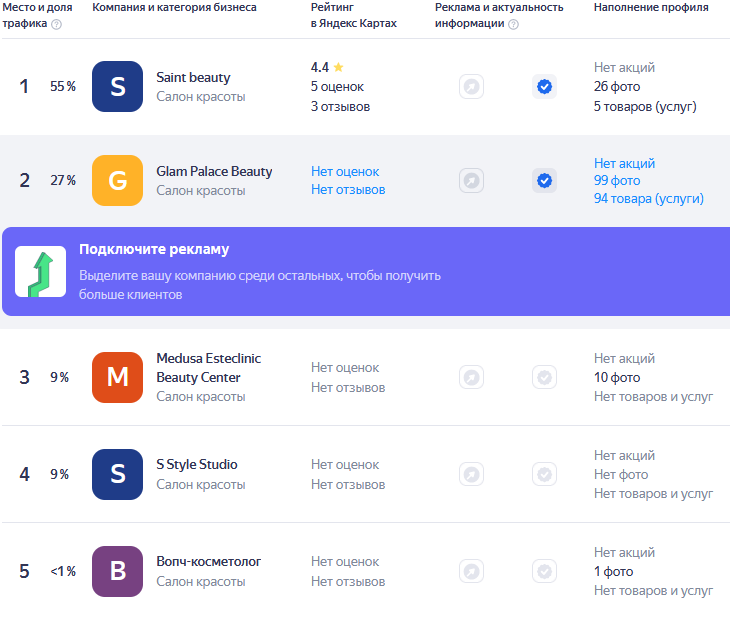Click the «27 %» traffic share value
Screen dimensions: 730x620
63,181
